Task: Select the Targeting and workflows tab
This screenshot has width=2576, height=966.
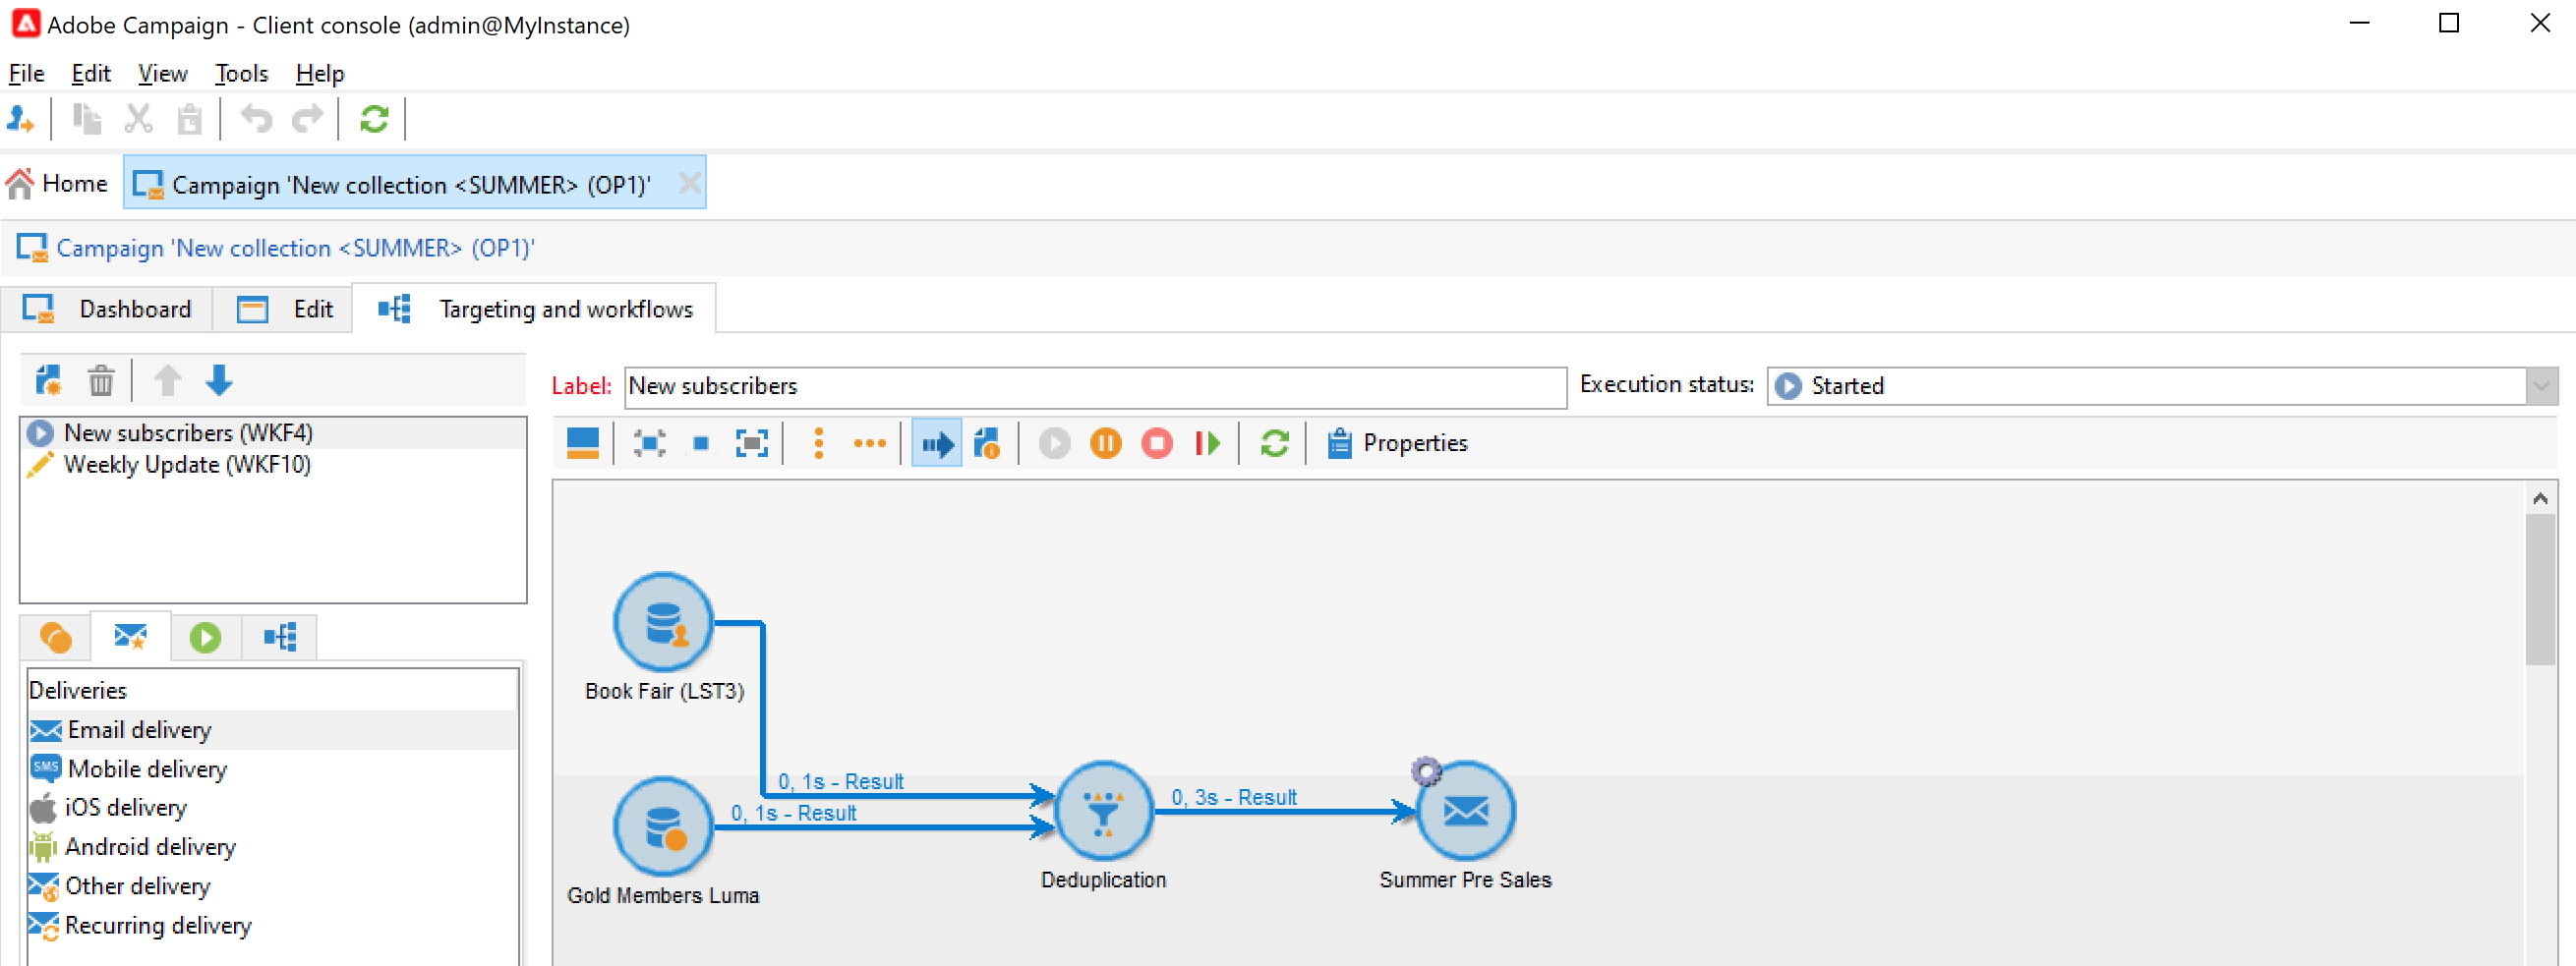Action: [x=534, y=309]
